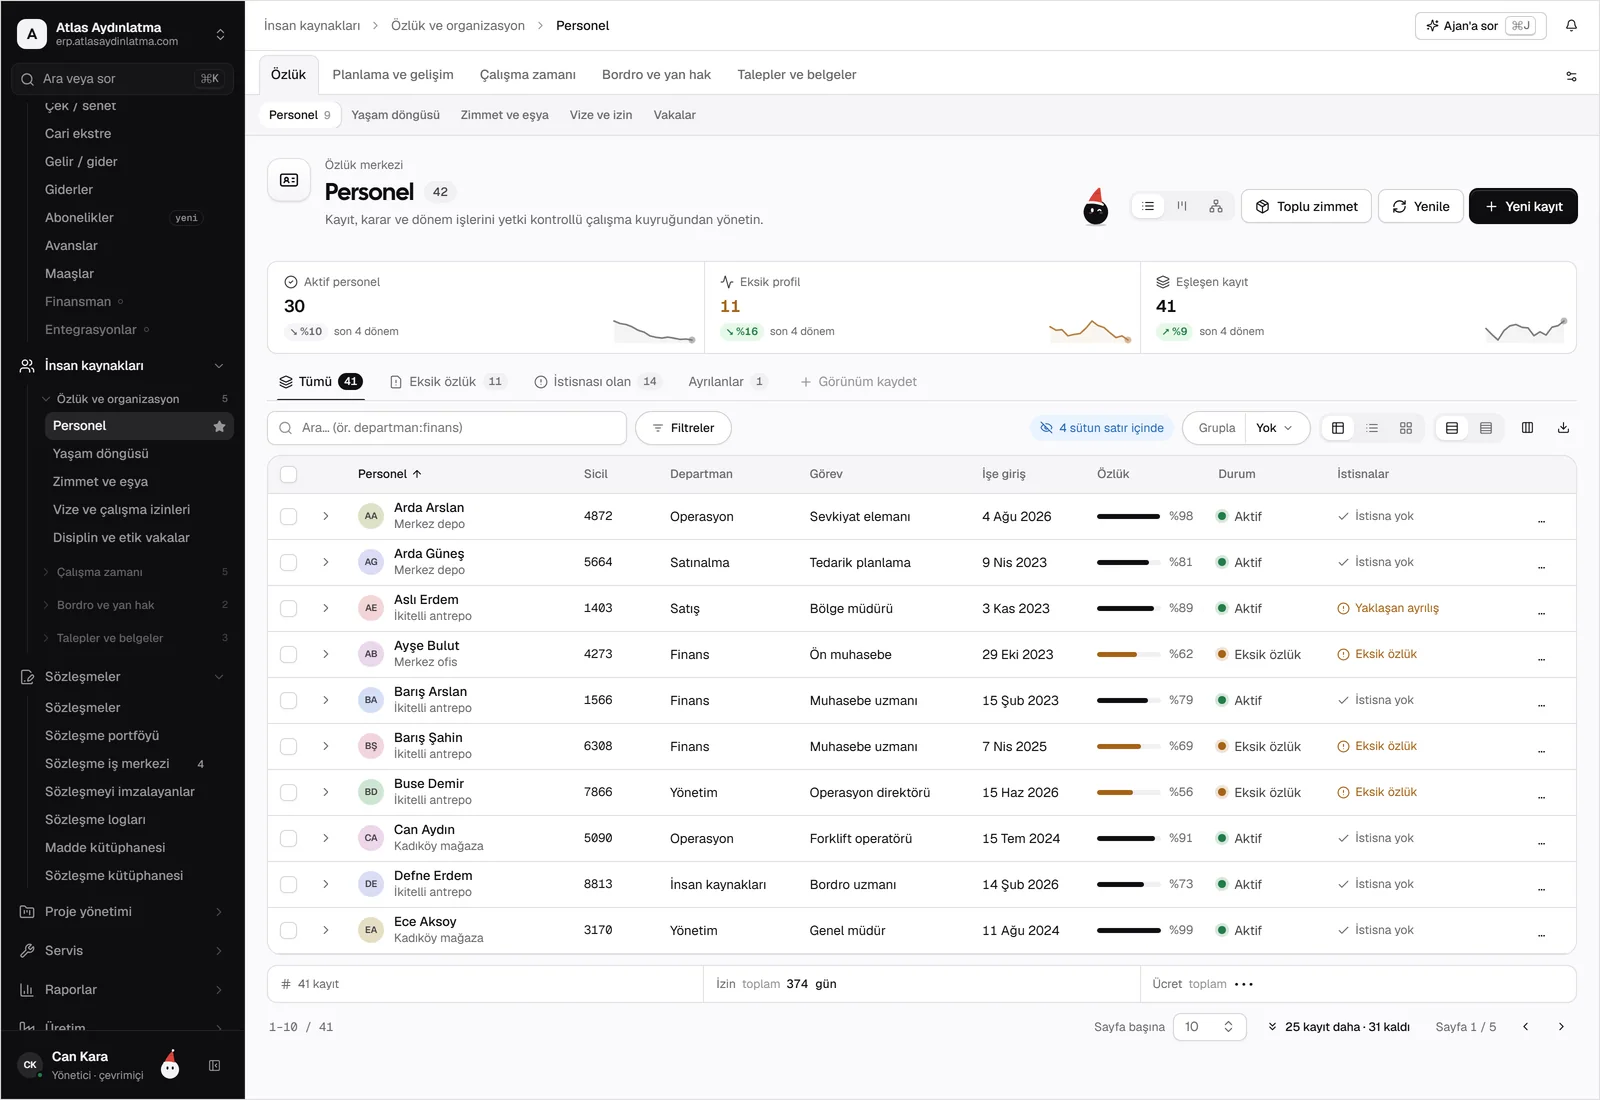Click the Yeni kayıt button
This screenshot has width=1600, height=1100.
[1523, 206]
